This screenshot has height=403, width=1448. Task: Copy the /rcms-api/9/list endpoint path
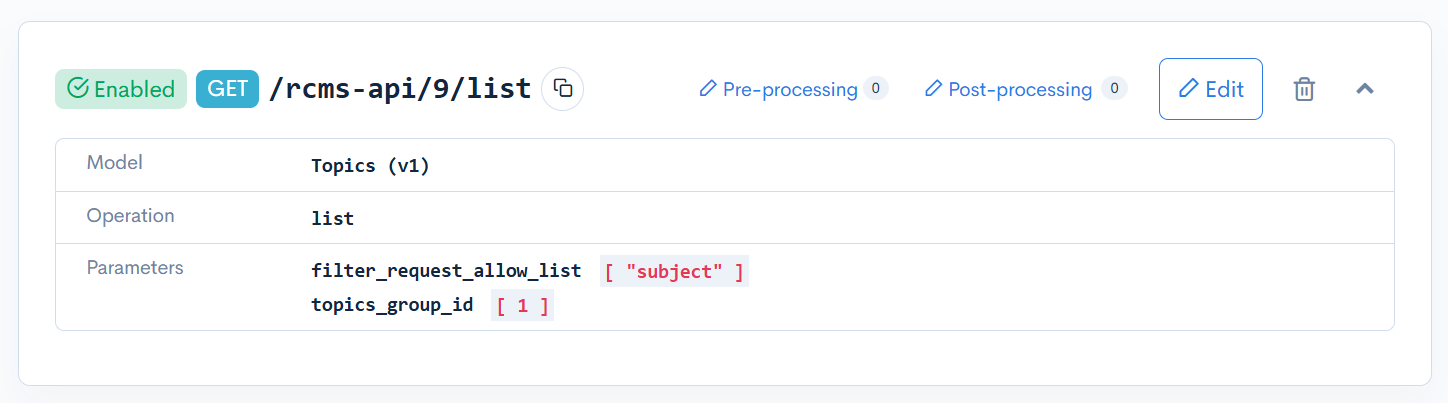pyautogui.click(x=563, y=89)
